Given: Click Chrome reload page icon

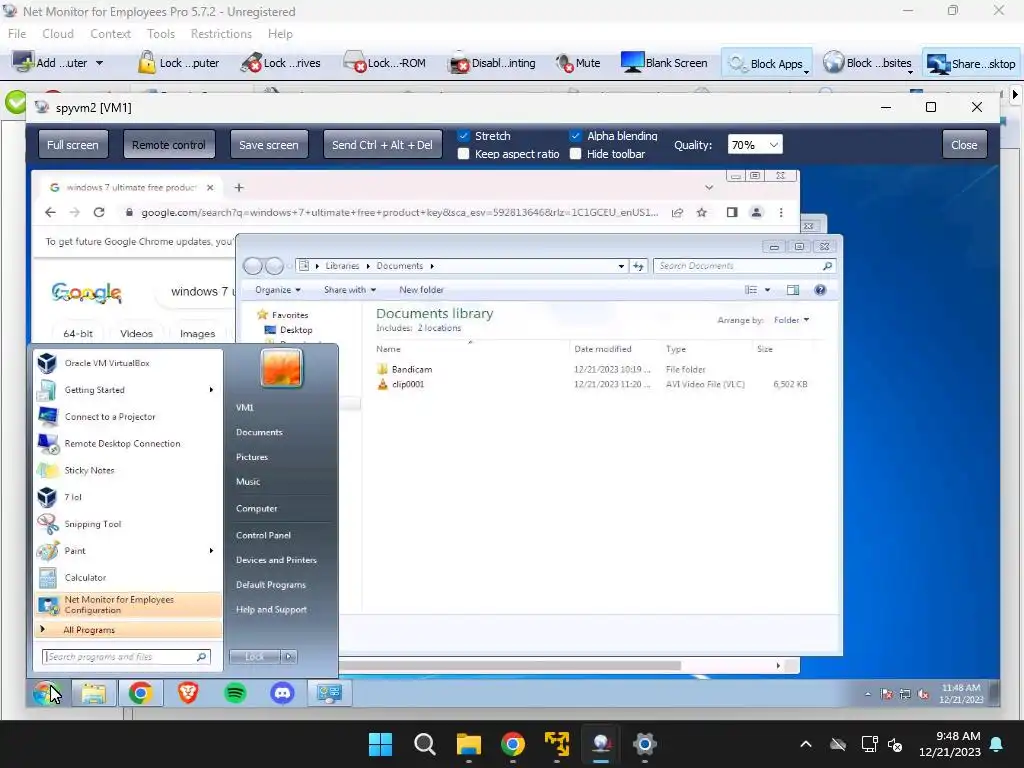Looking at the screenshot, I should click(x=99, y=212).
